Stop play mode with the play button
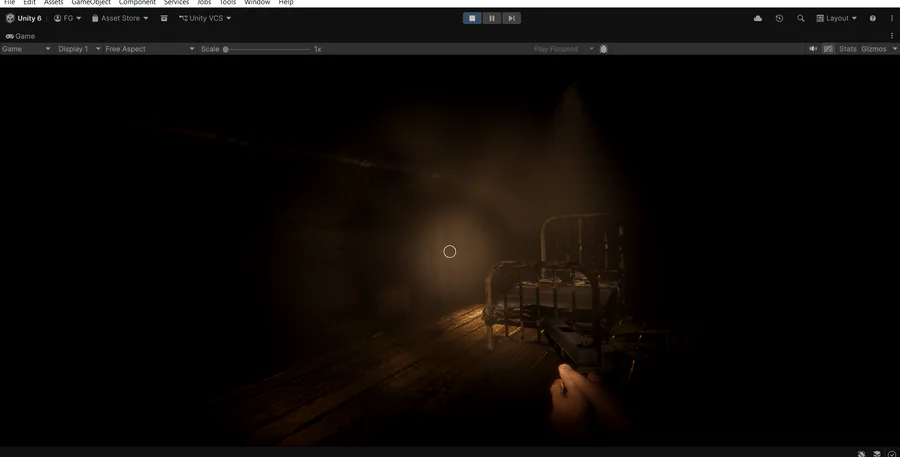This screenshot has width=900, height=457. (472, 18)
